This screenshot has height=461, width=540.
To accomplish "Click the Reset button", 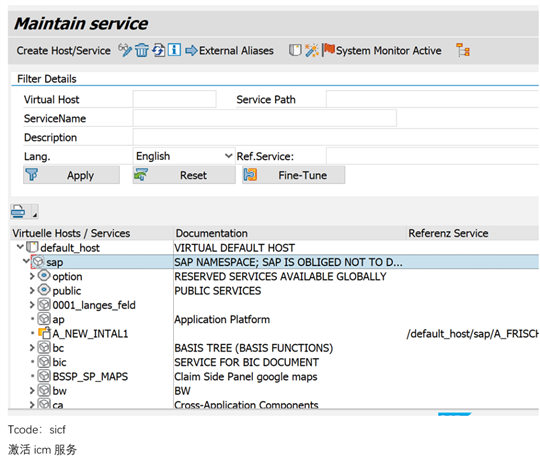I will tap(184, 175).
